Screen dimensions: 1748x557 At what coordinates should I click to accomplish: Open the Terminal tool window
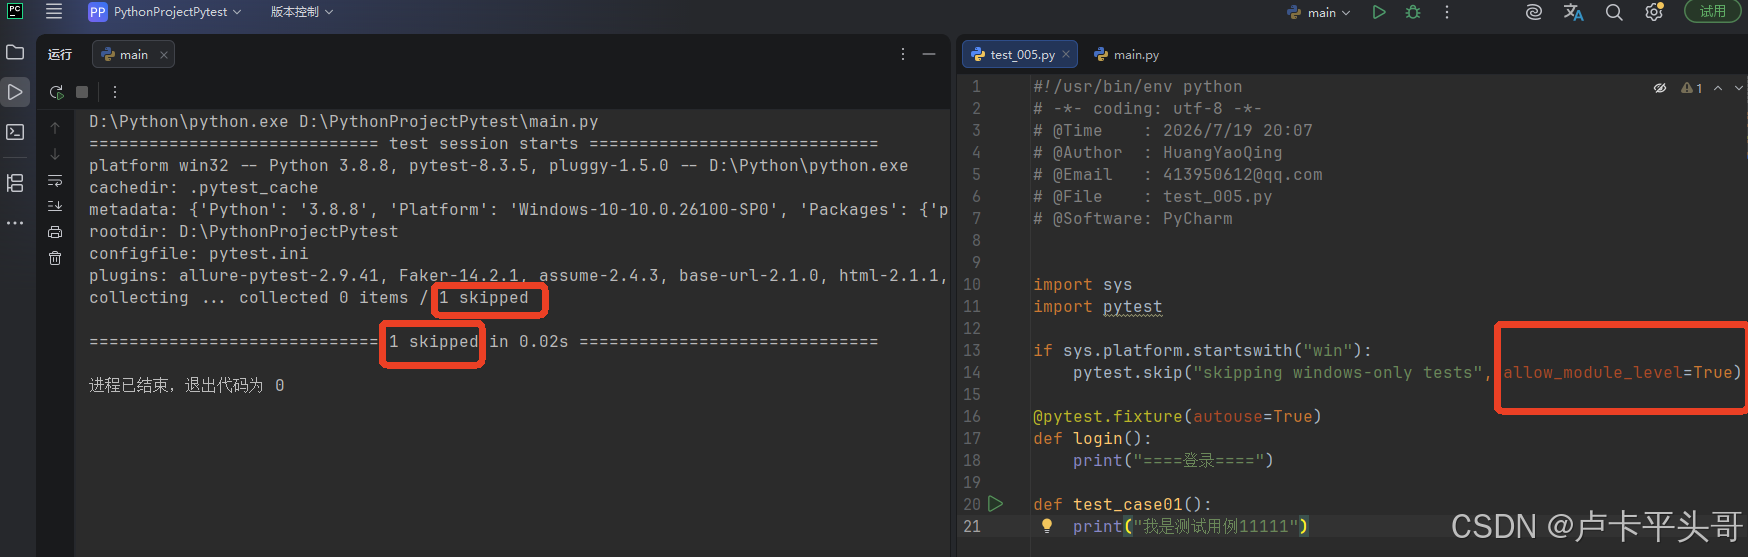point(15,132)
